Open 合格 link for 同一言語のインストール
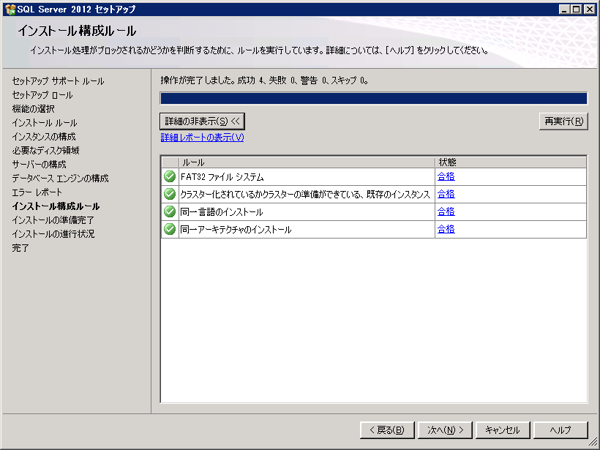 (446, 212)
